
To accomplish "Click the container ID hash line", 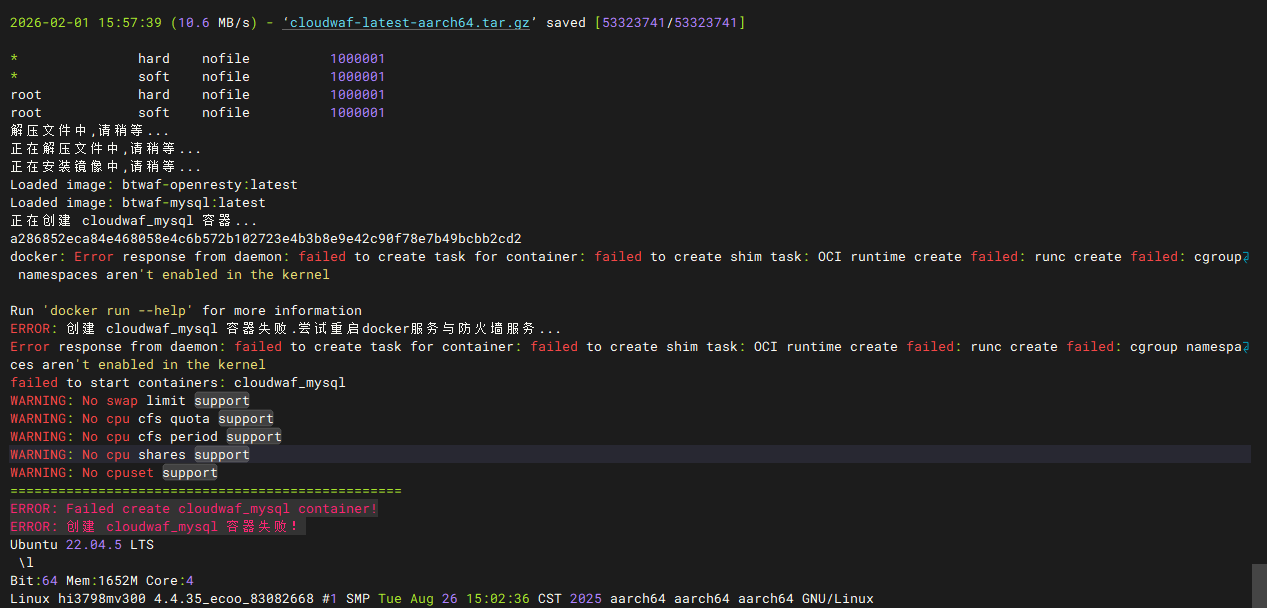I will click(x=265, y=238).
